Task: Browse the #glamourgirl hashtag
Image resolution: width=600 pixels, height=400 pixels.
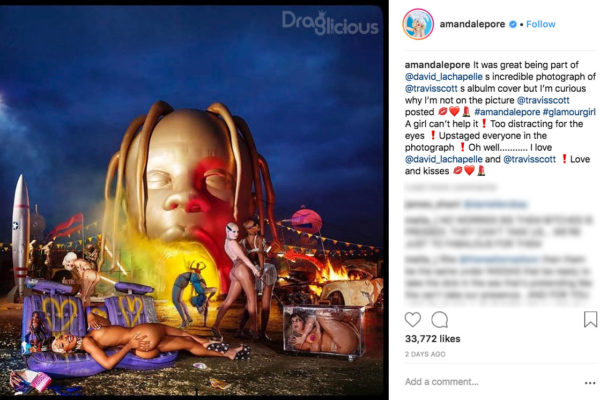Action: coord(569,112)
